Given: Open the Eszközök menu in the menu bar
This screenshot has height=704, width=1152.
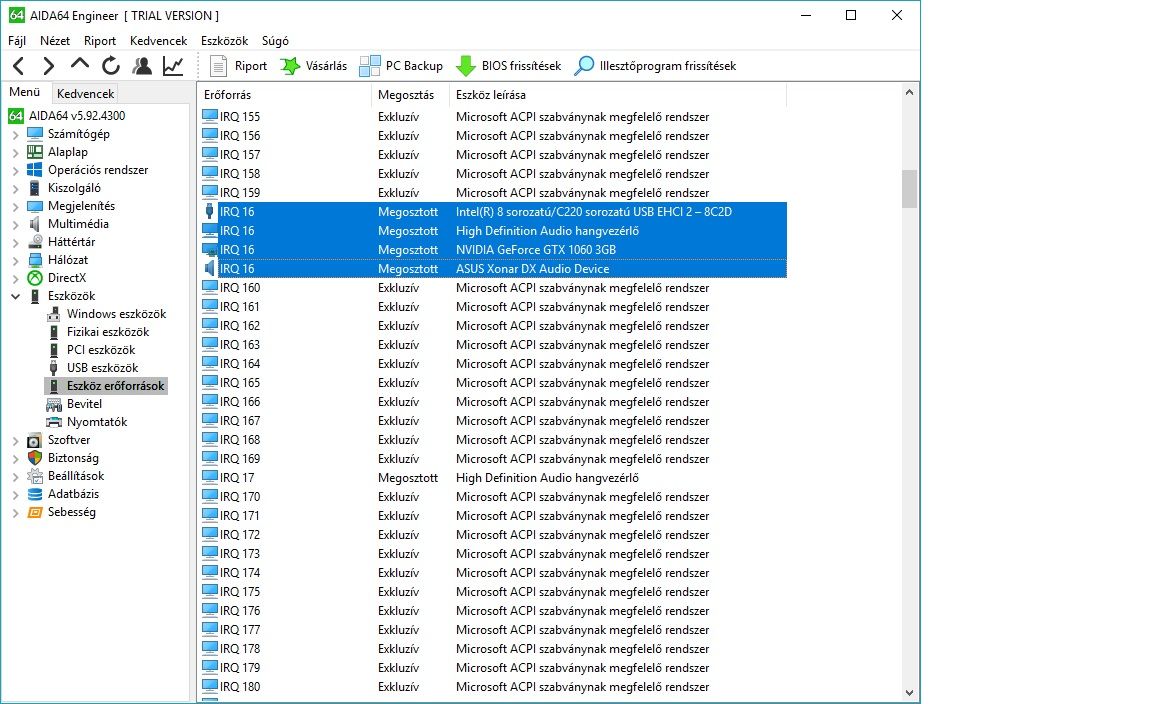Looking at the screenshot, I should tap(224, 40).
